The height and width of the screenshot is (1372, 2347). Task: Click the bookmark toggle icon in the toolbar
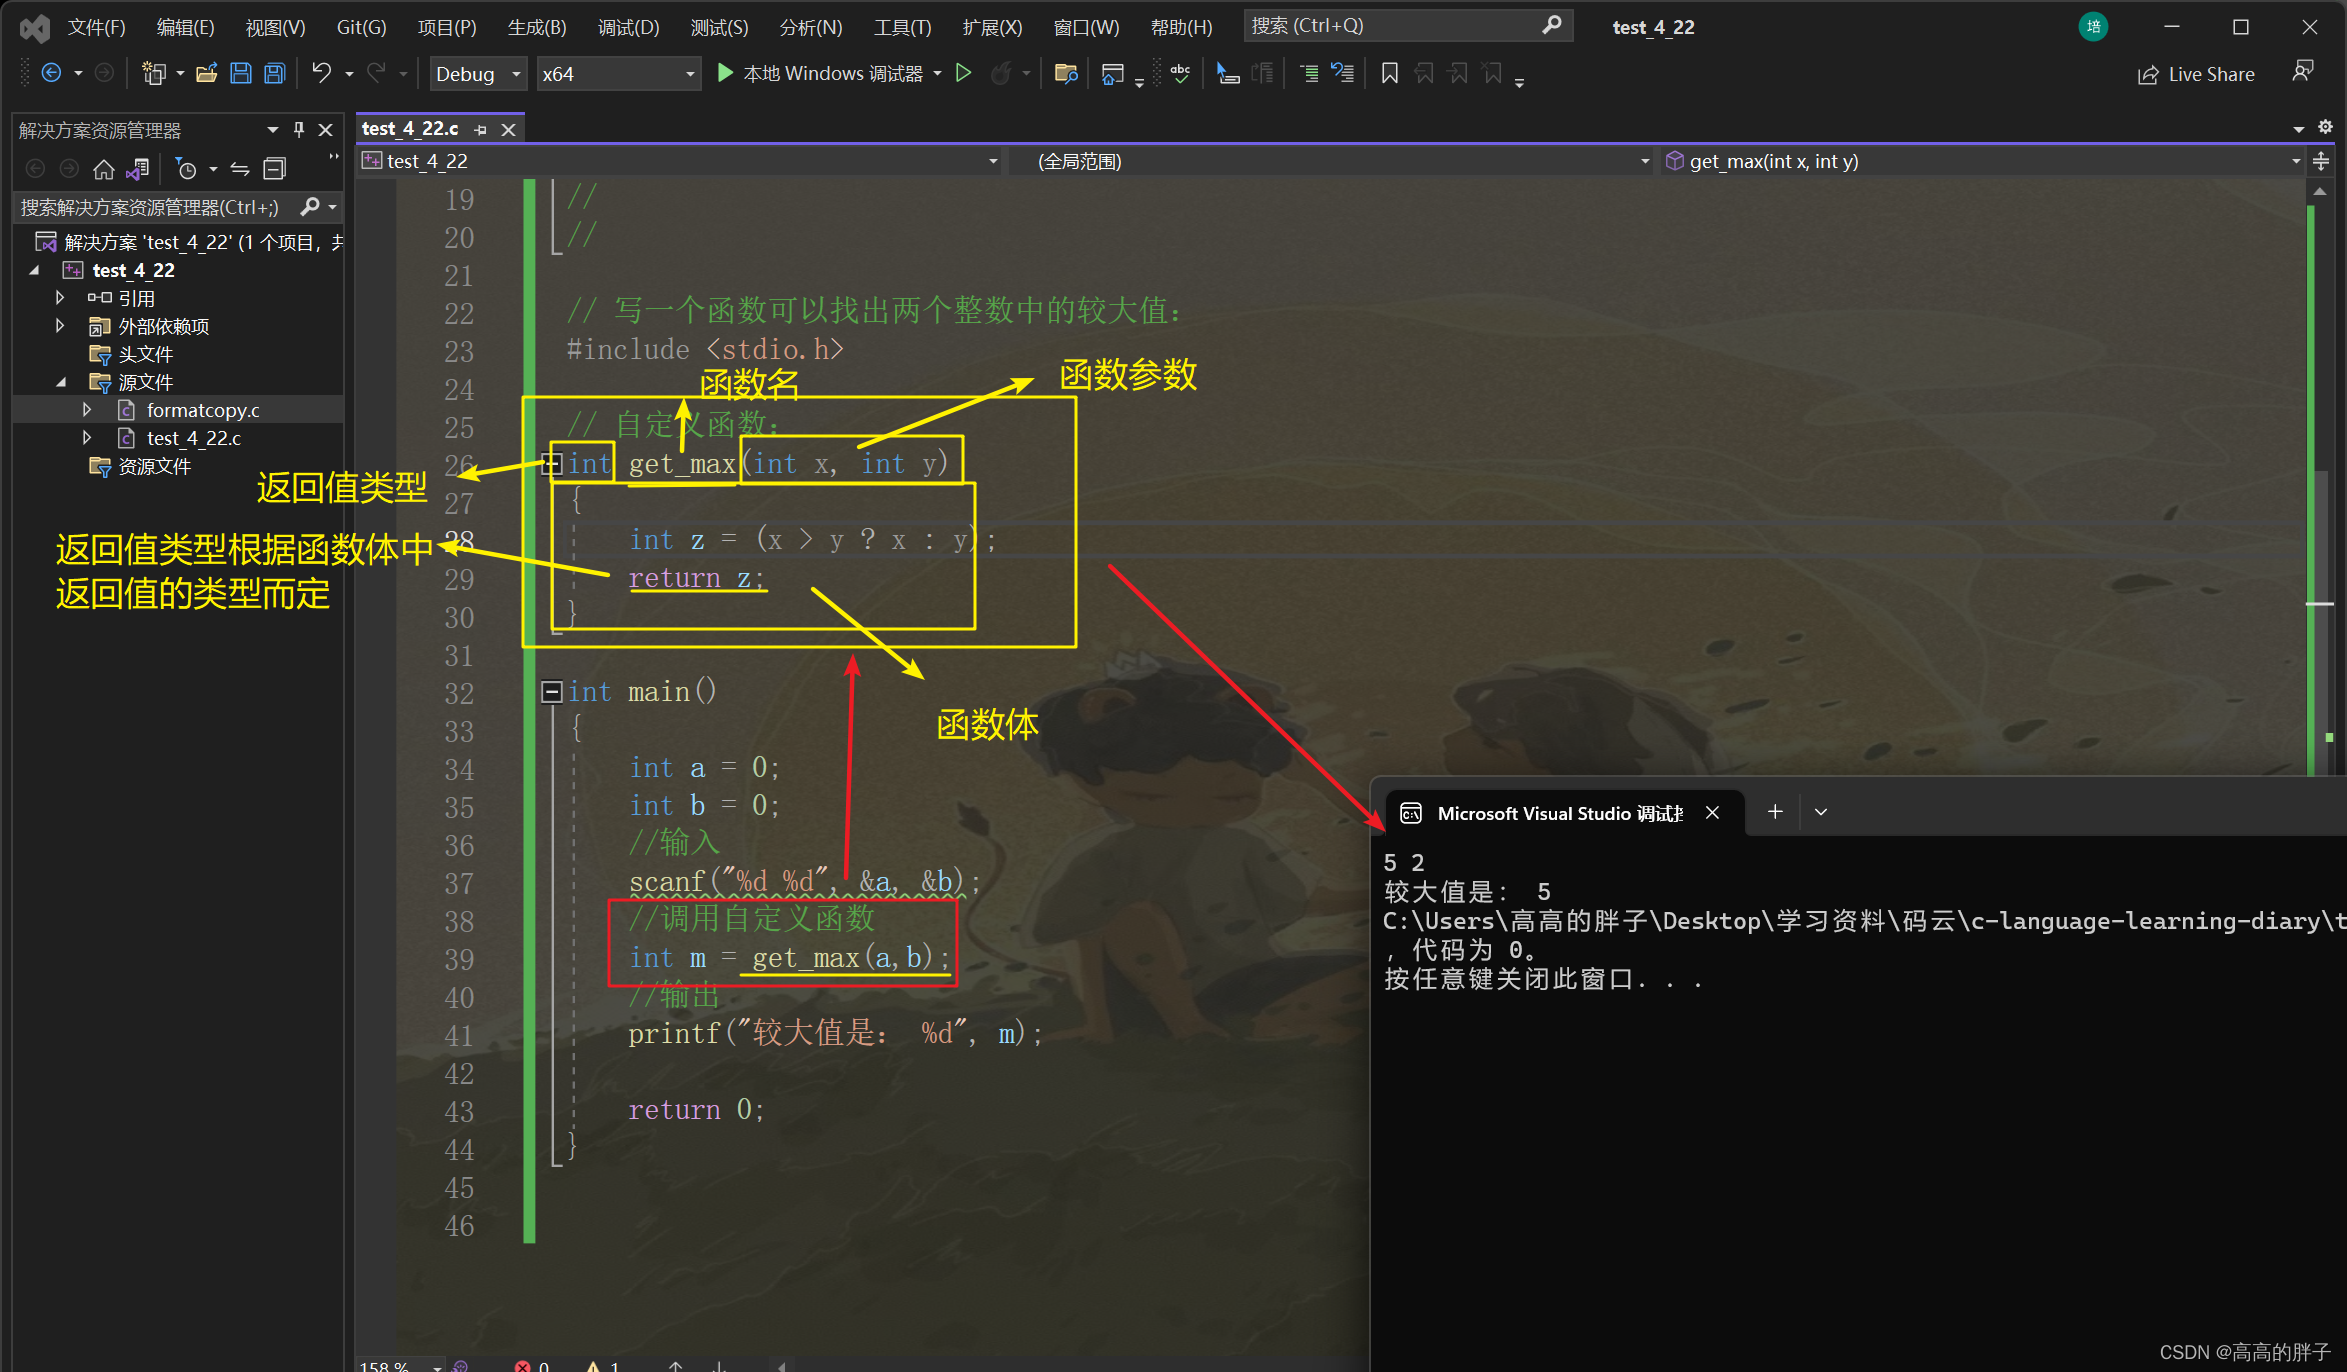(1389, 73)
